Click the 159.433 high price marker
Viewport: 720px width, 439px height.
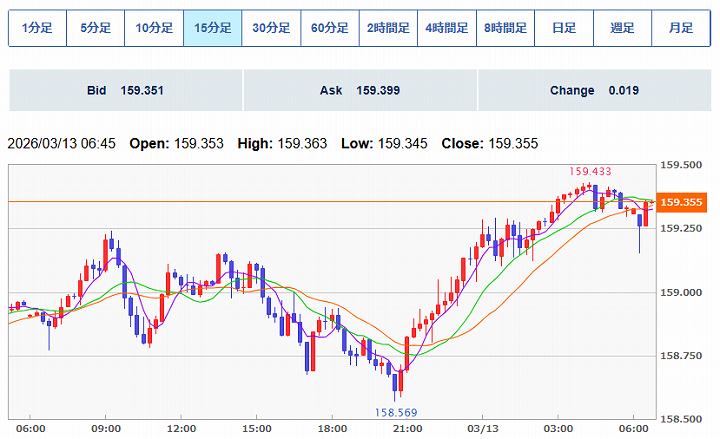590,172
